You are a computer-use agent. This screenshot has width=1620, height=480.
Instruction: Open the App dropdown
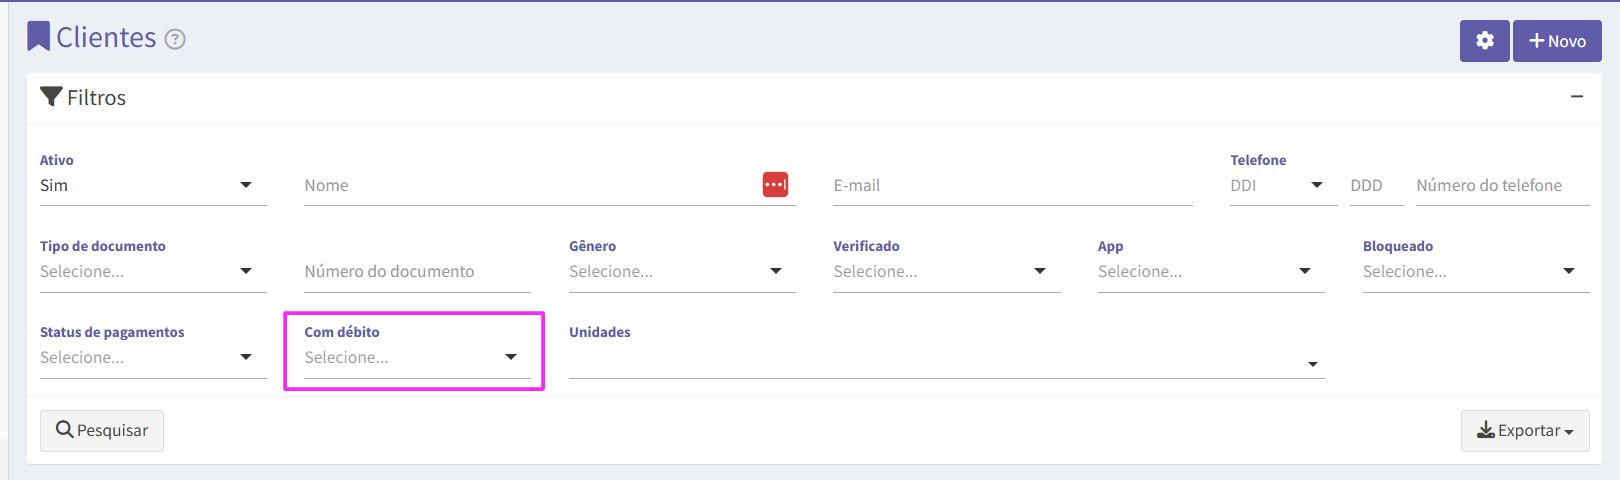1211,272
